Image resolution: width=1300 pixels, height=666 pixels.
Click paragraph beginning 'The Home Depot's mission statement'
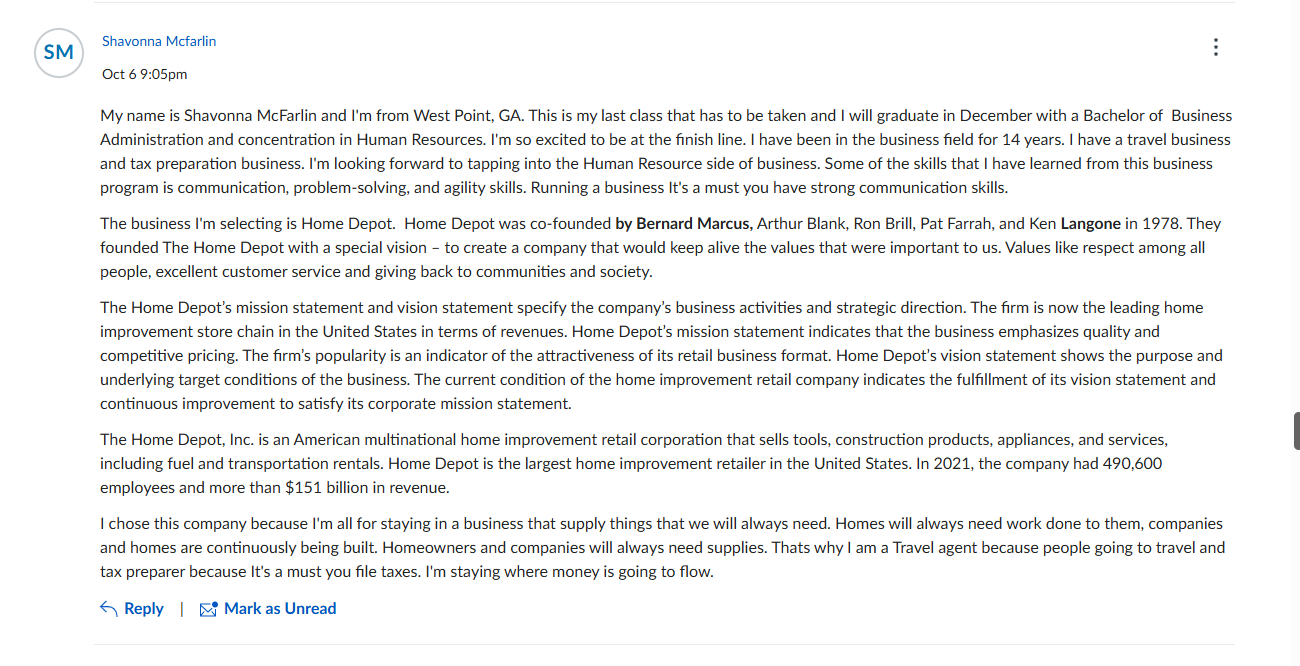point(661,355)
